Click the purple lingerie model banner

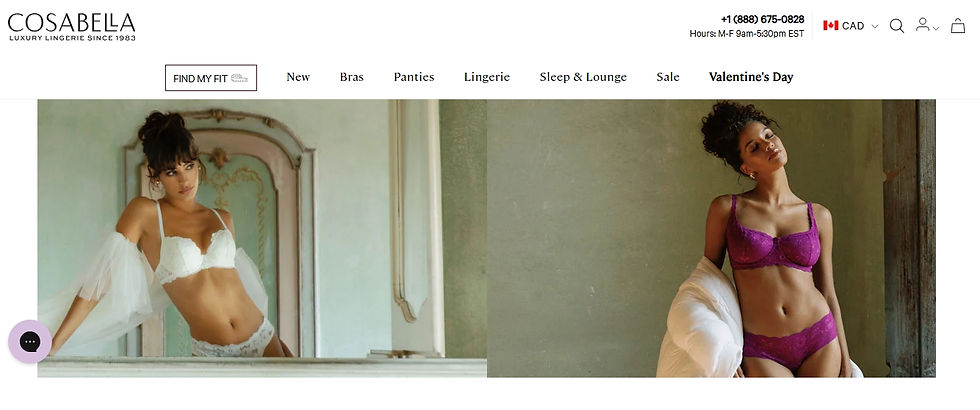click(711, 238)
